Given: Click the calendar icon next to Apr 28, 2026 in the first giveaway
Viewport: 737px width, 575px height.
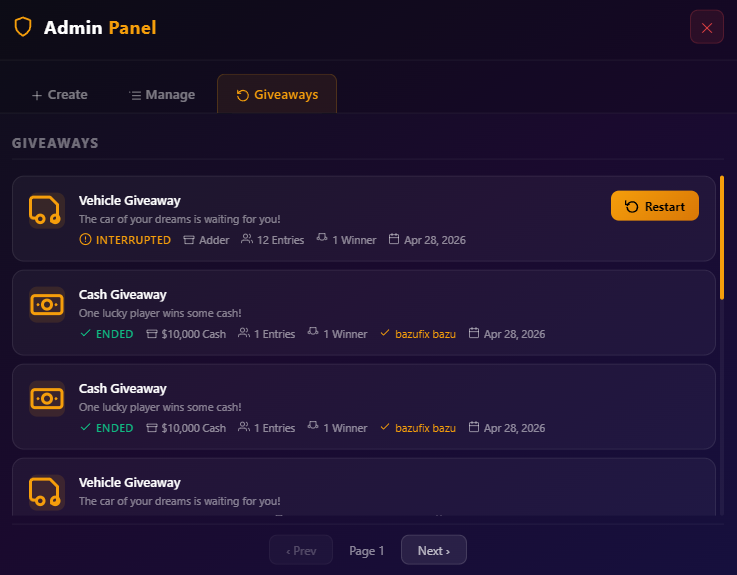Looking at the screenshot, I should [394, 239].
